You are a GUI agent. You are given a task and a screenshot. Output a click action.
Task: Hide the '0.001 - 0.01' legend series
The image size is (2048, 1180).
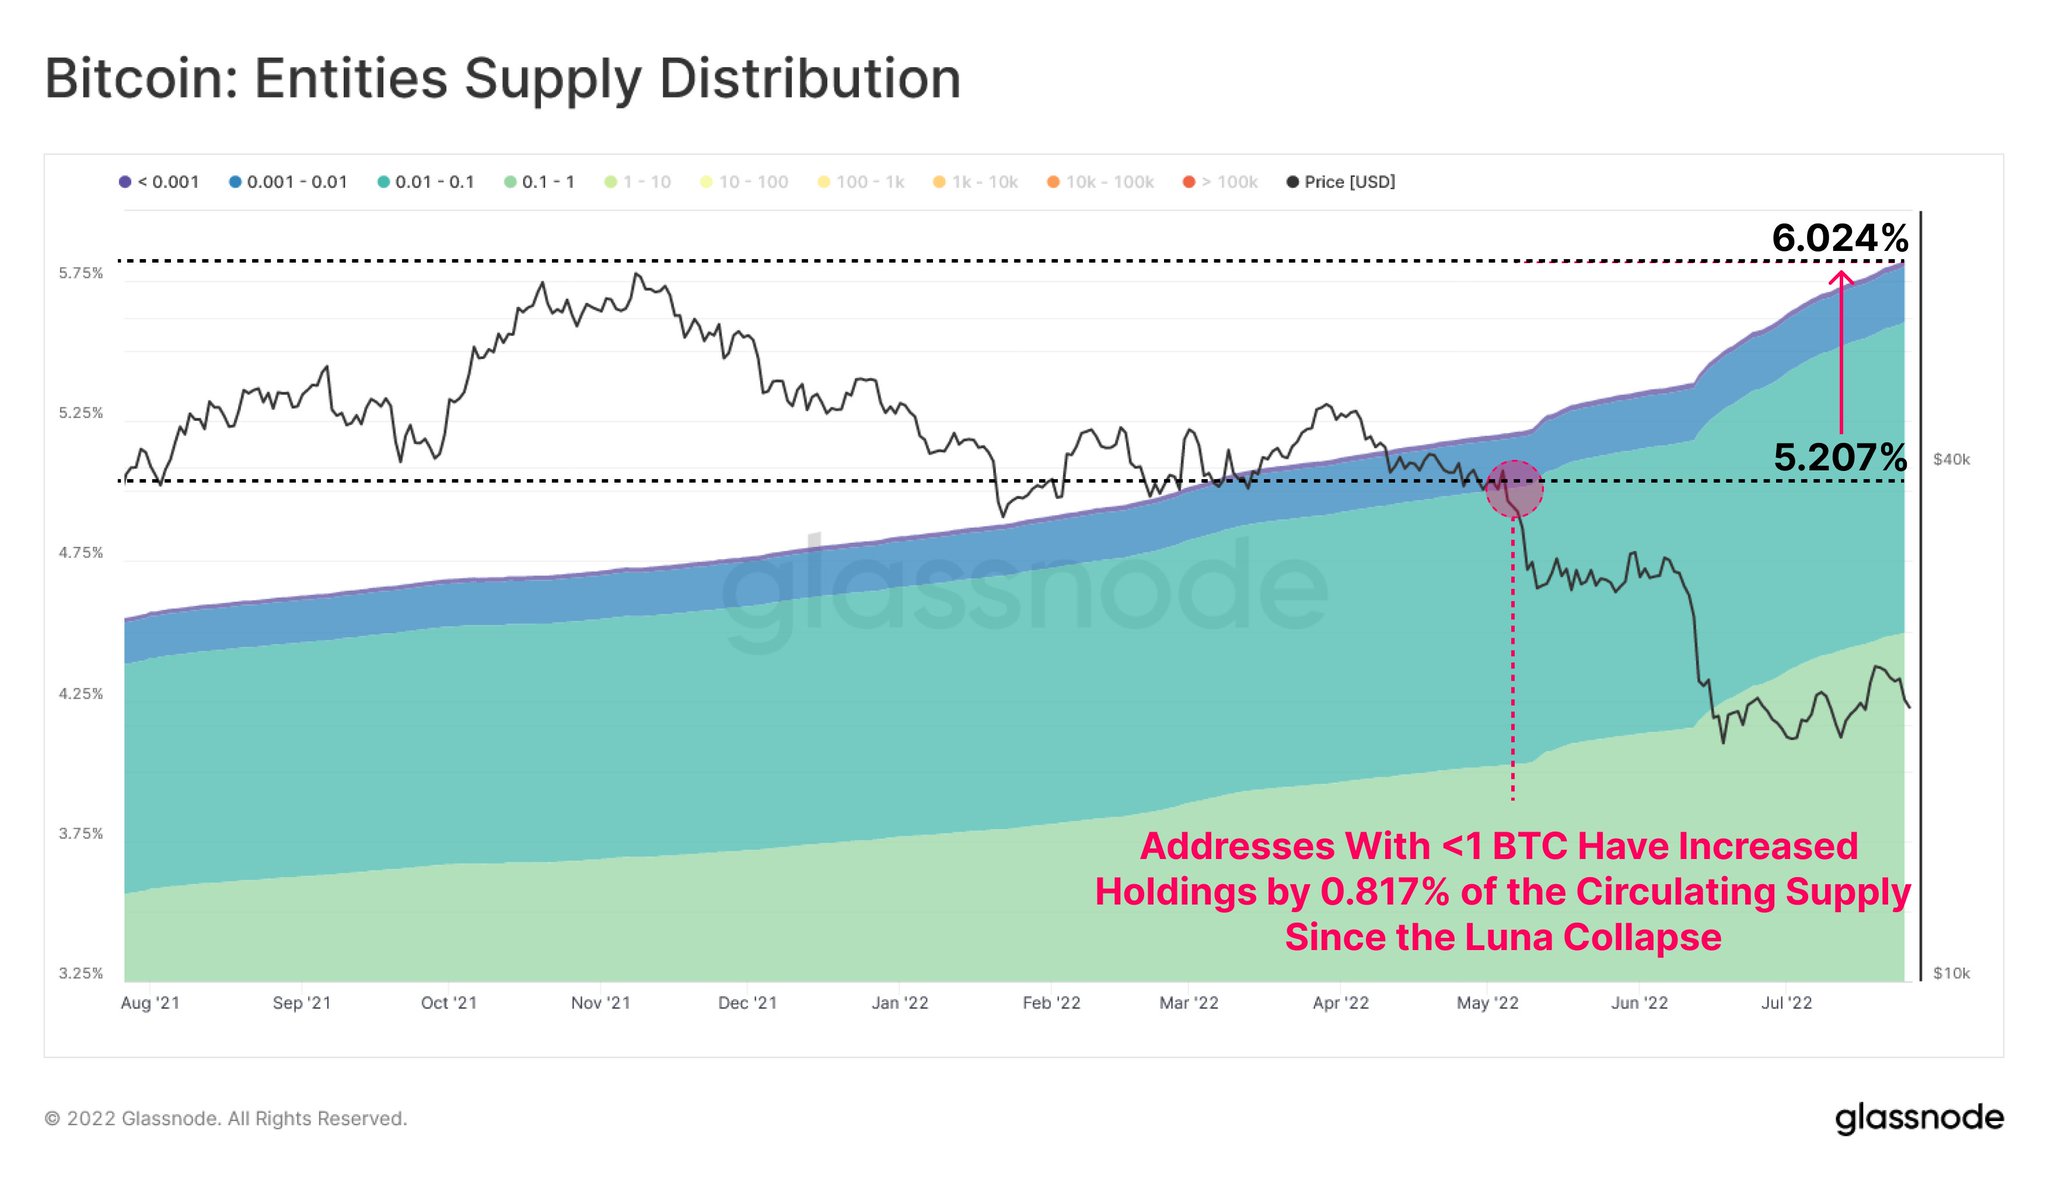[x=288, y=182]
